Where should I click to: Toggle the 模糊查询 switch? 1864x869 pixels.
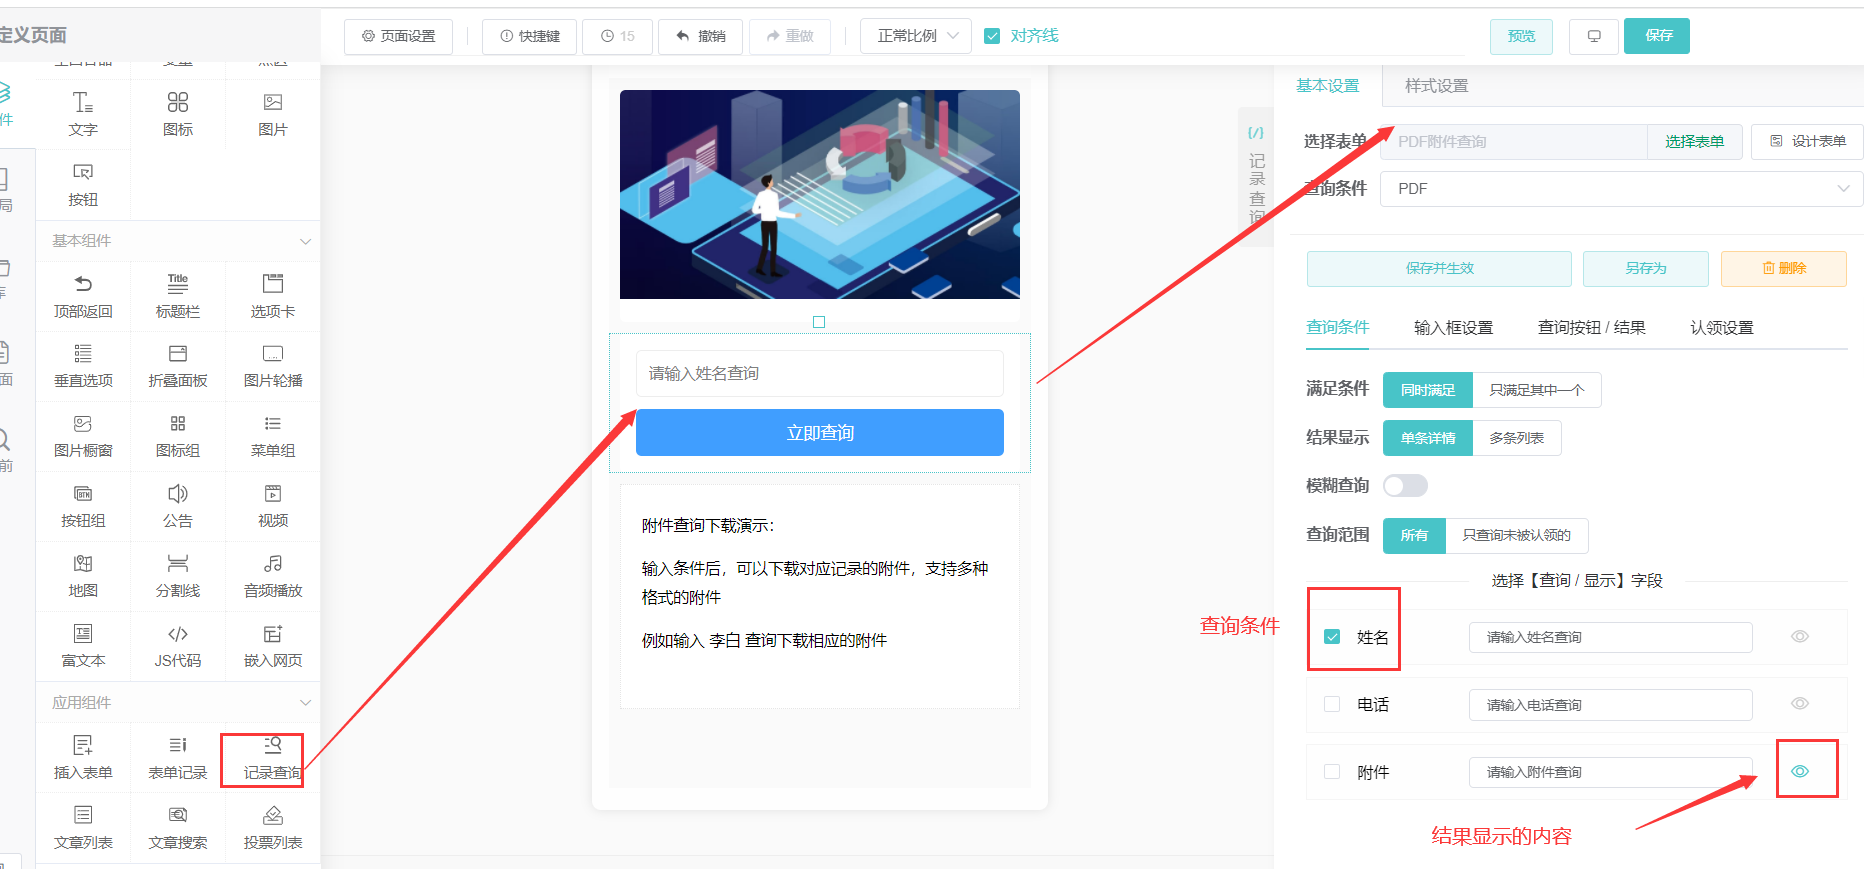click(x=1405, y=486)
